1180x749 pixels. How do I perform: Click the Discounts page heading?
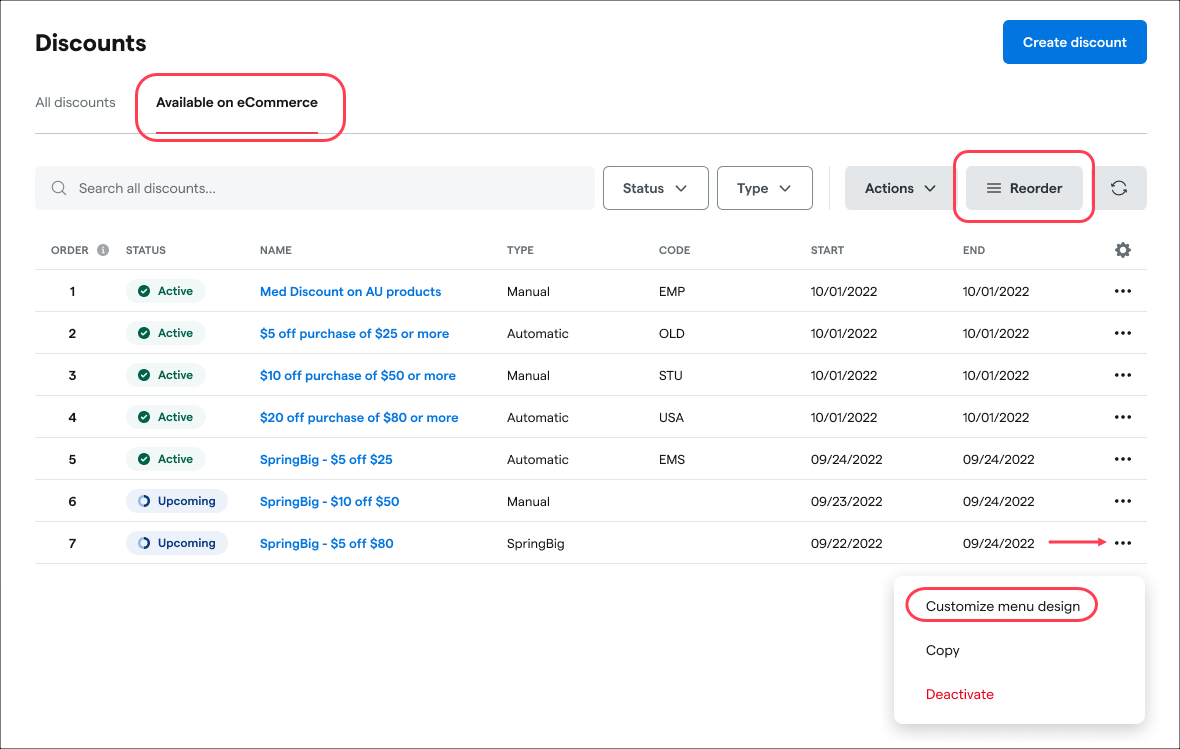pyautogui.click(x=91, y=43)
